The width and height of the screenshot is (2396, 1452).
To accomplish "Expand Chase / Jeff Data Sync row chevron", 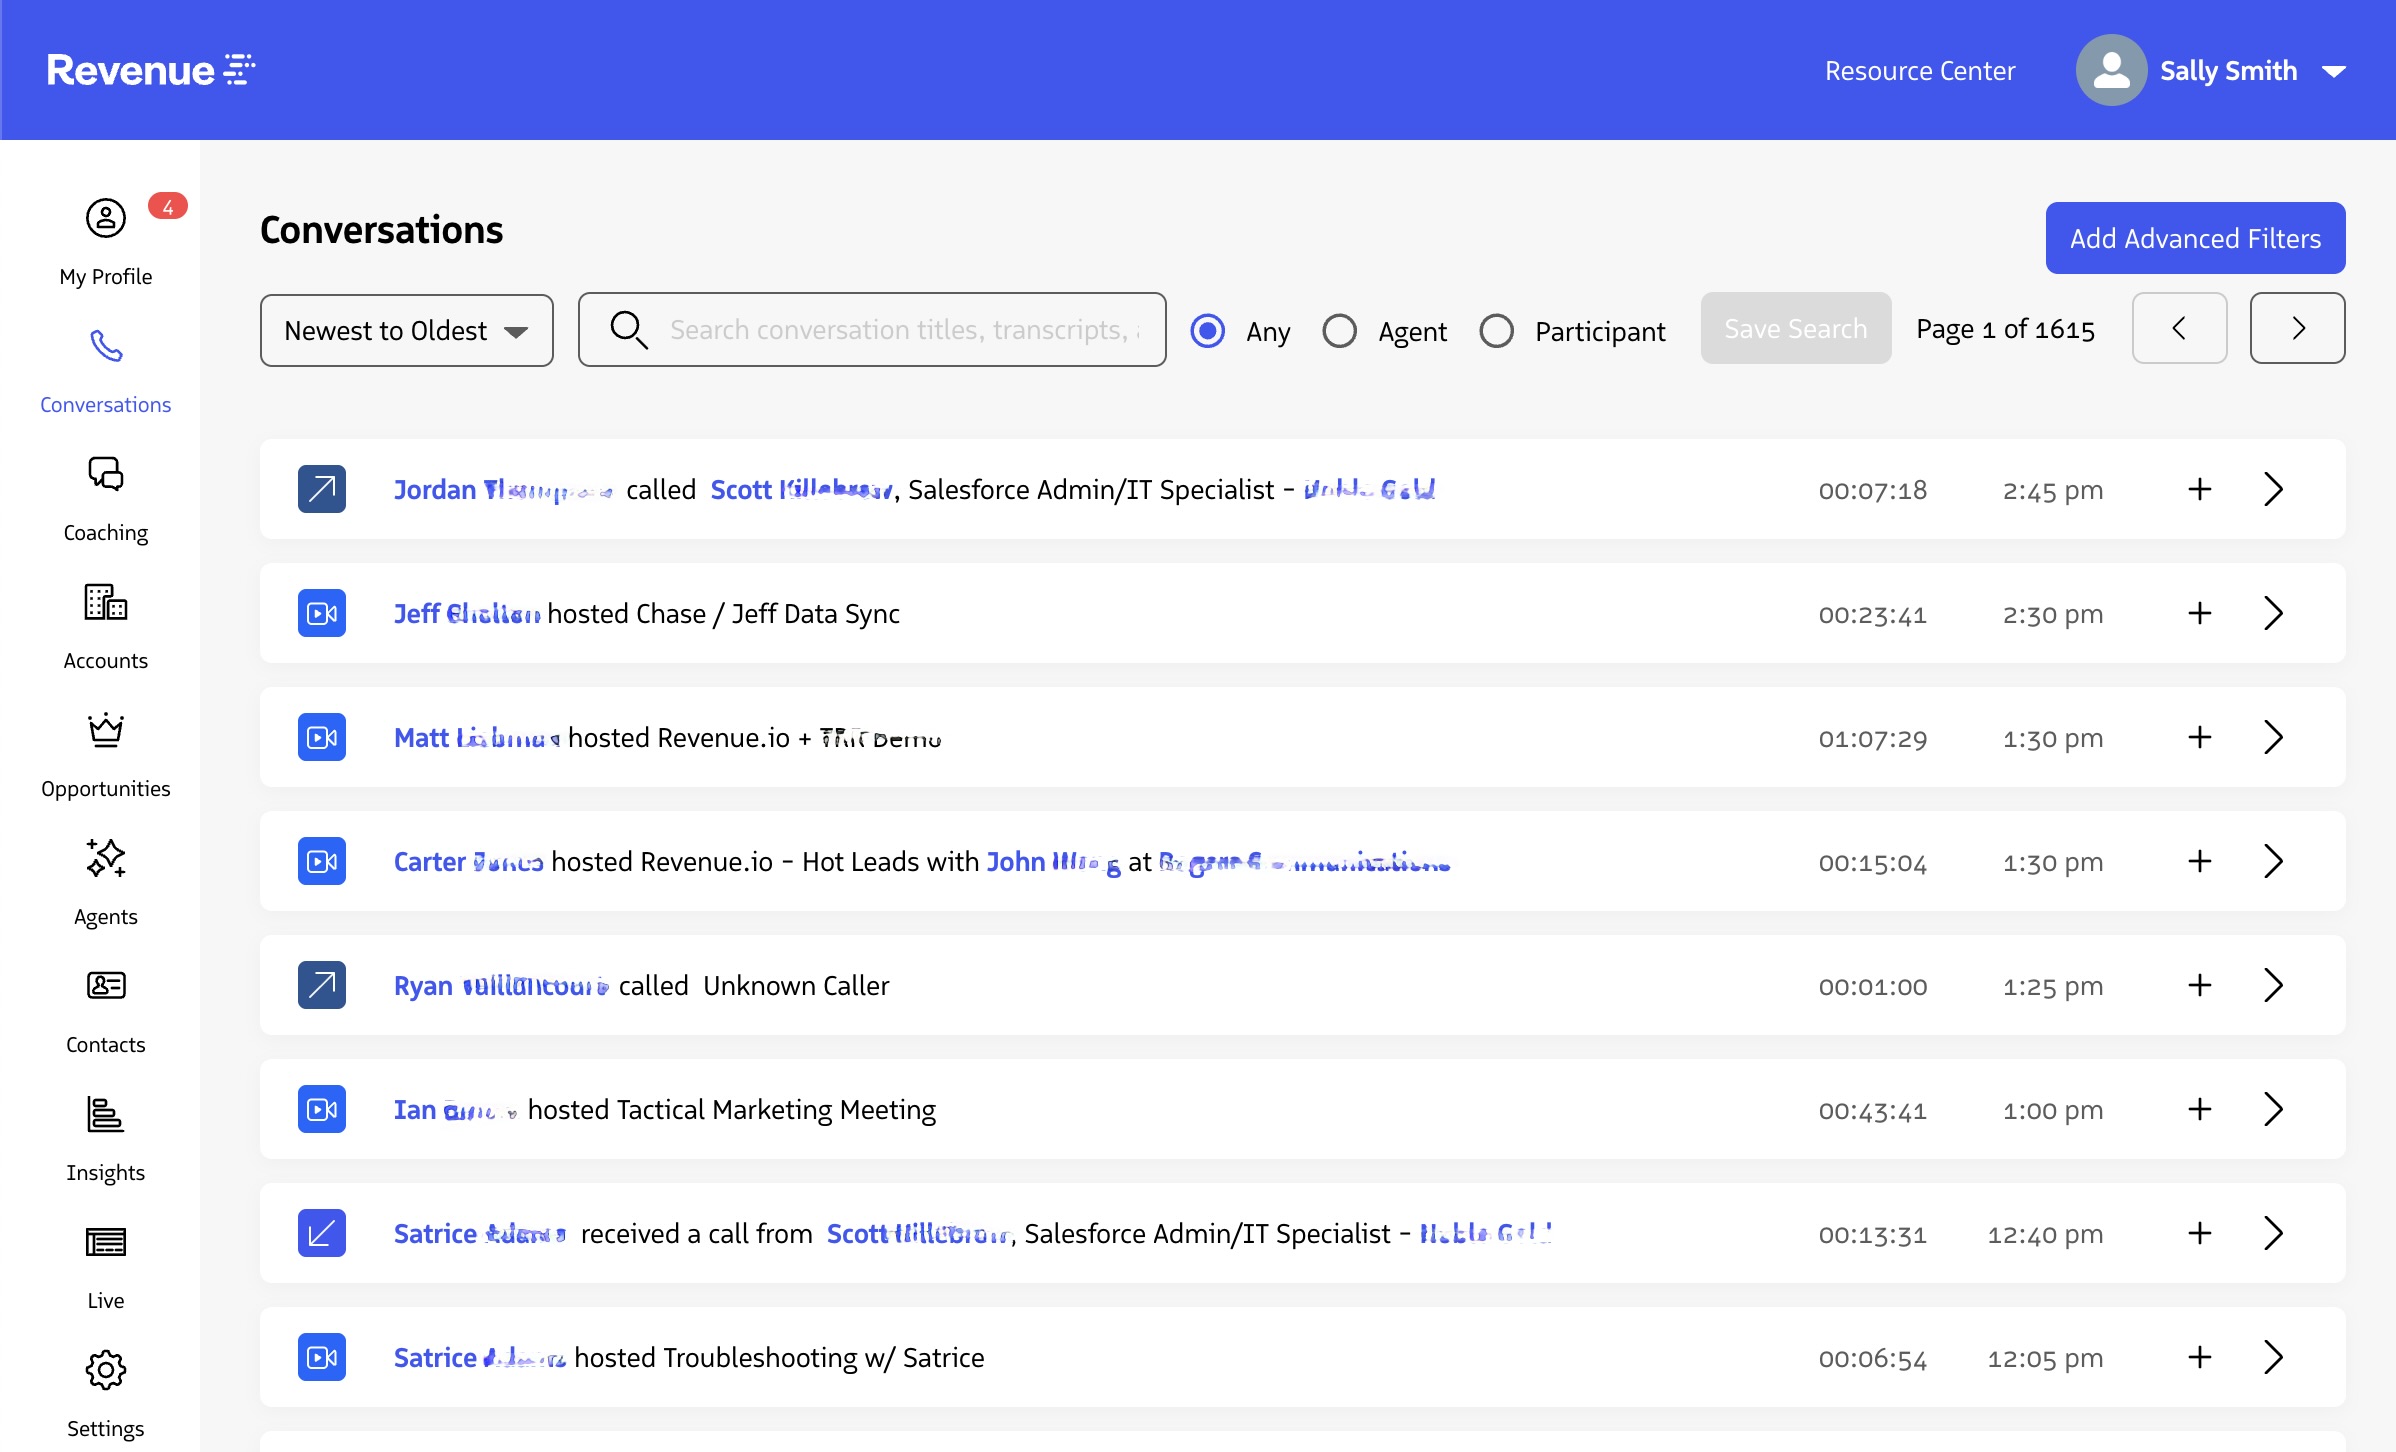I will 2273,613.
